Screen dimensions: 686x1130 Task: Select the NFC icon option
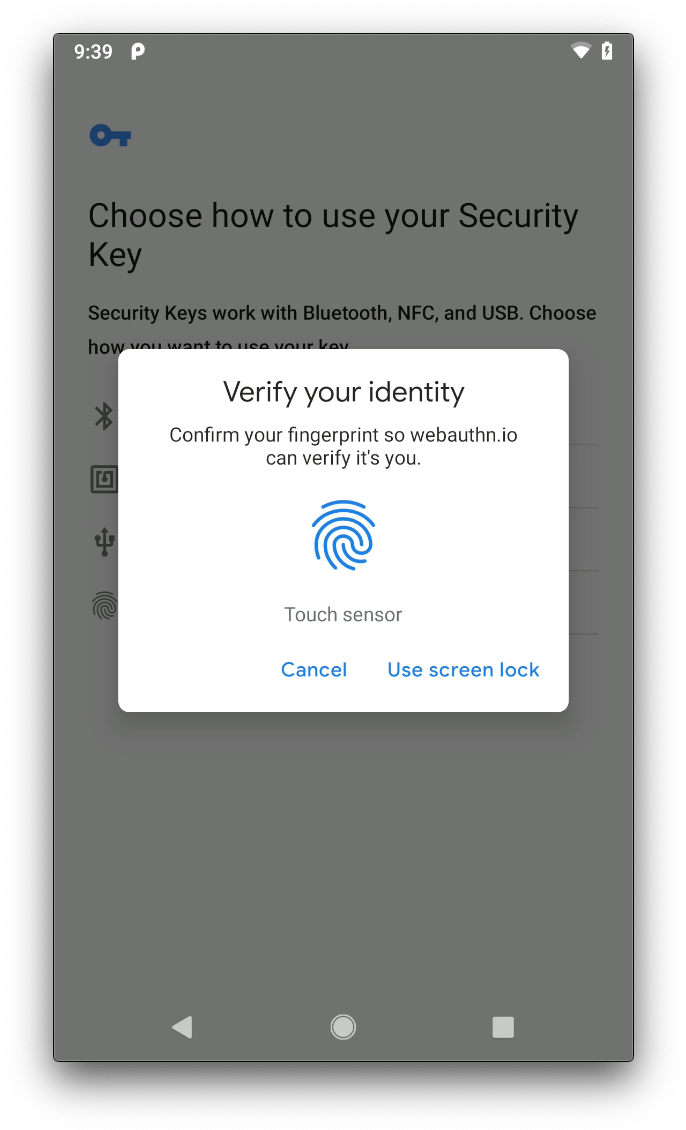coord(104,479)
